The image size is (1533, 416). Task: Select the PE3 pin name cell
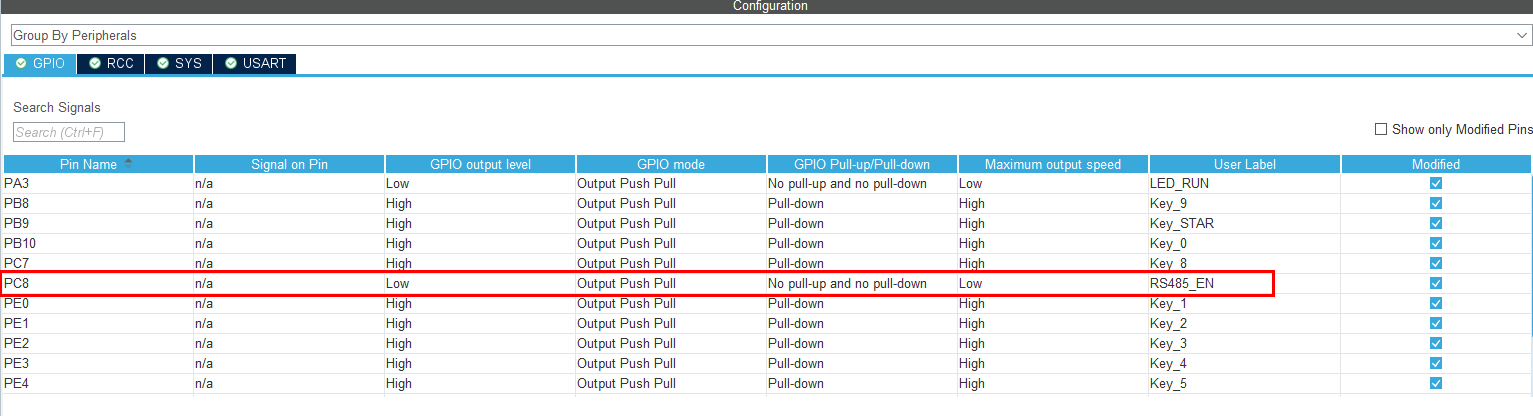point(98,364)
